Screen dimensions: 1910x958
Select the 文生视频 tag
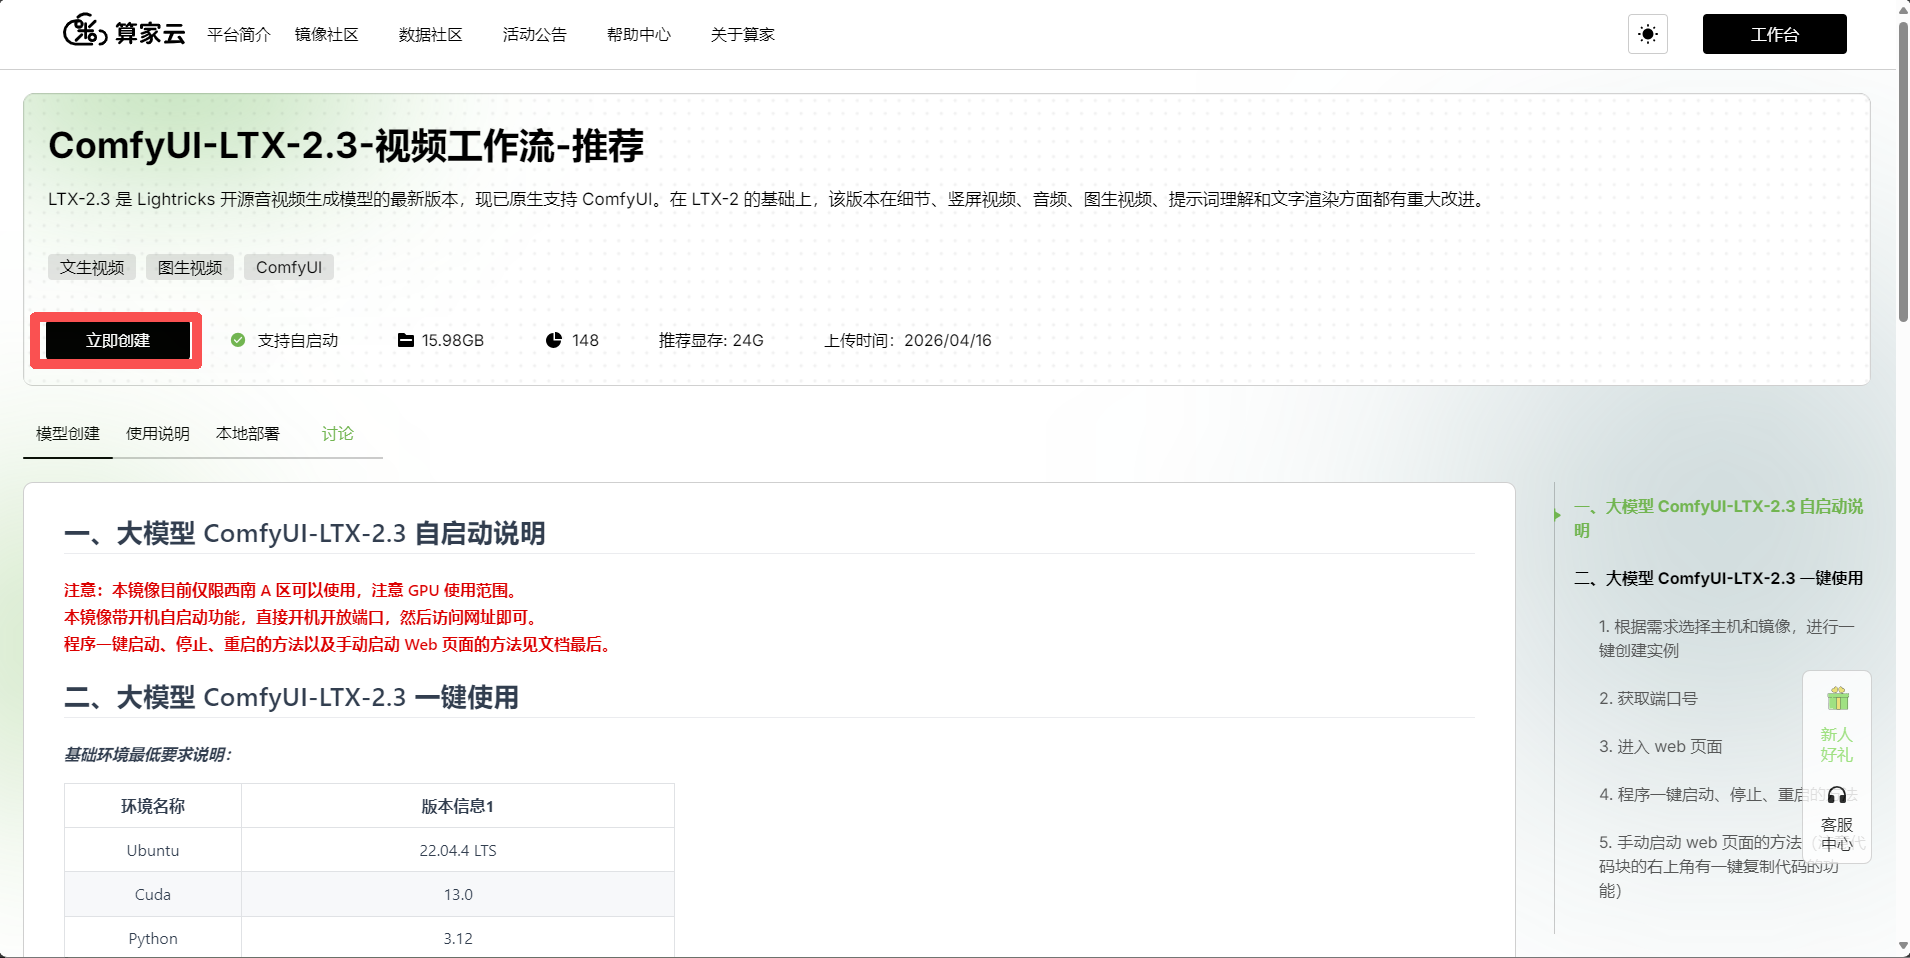92,267
